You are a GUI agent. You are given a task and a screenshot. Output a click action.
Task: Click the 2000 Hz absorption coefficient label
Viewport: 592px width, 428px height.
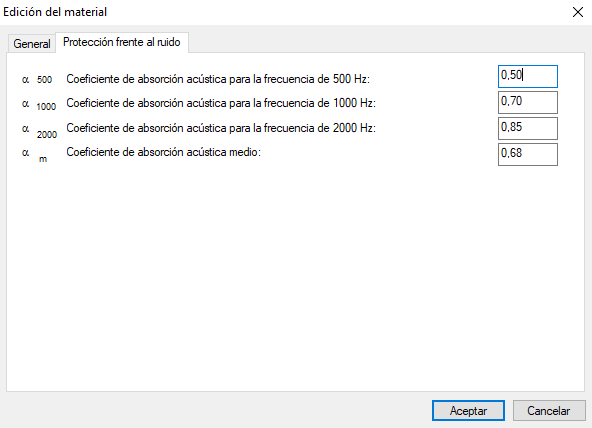[221, 128]
